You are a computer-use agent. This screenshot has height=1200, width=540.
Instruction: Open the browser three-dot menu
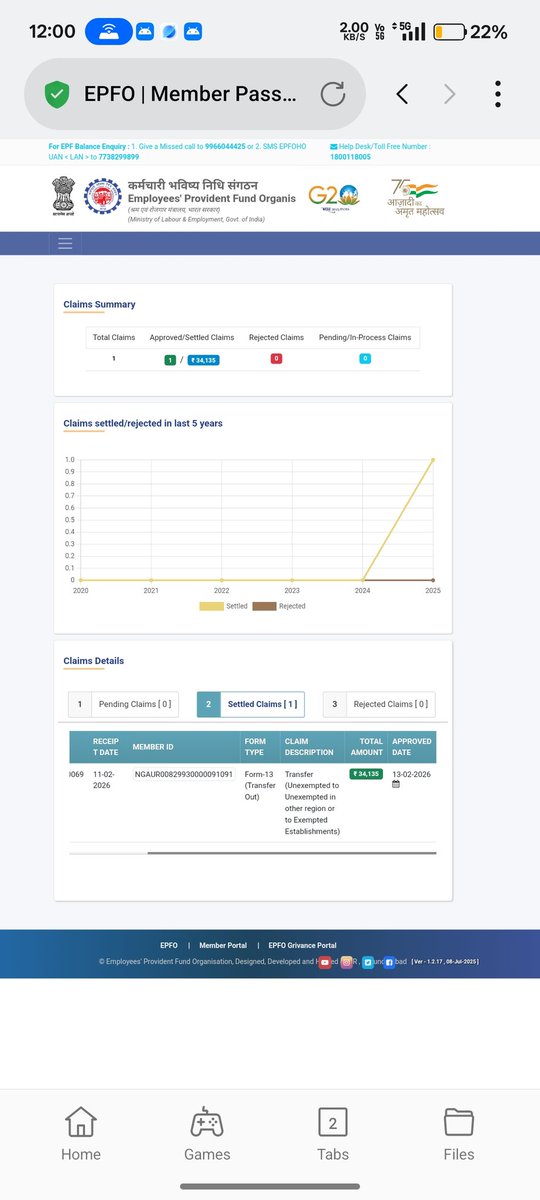coord(498,94)
